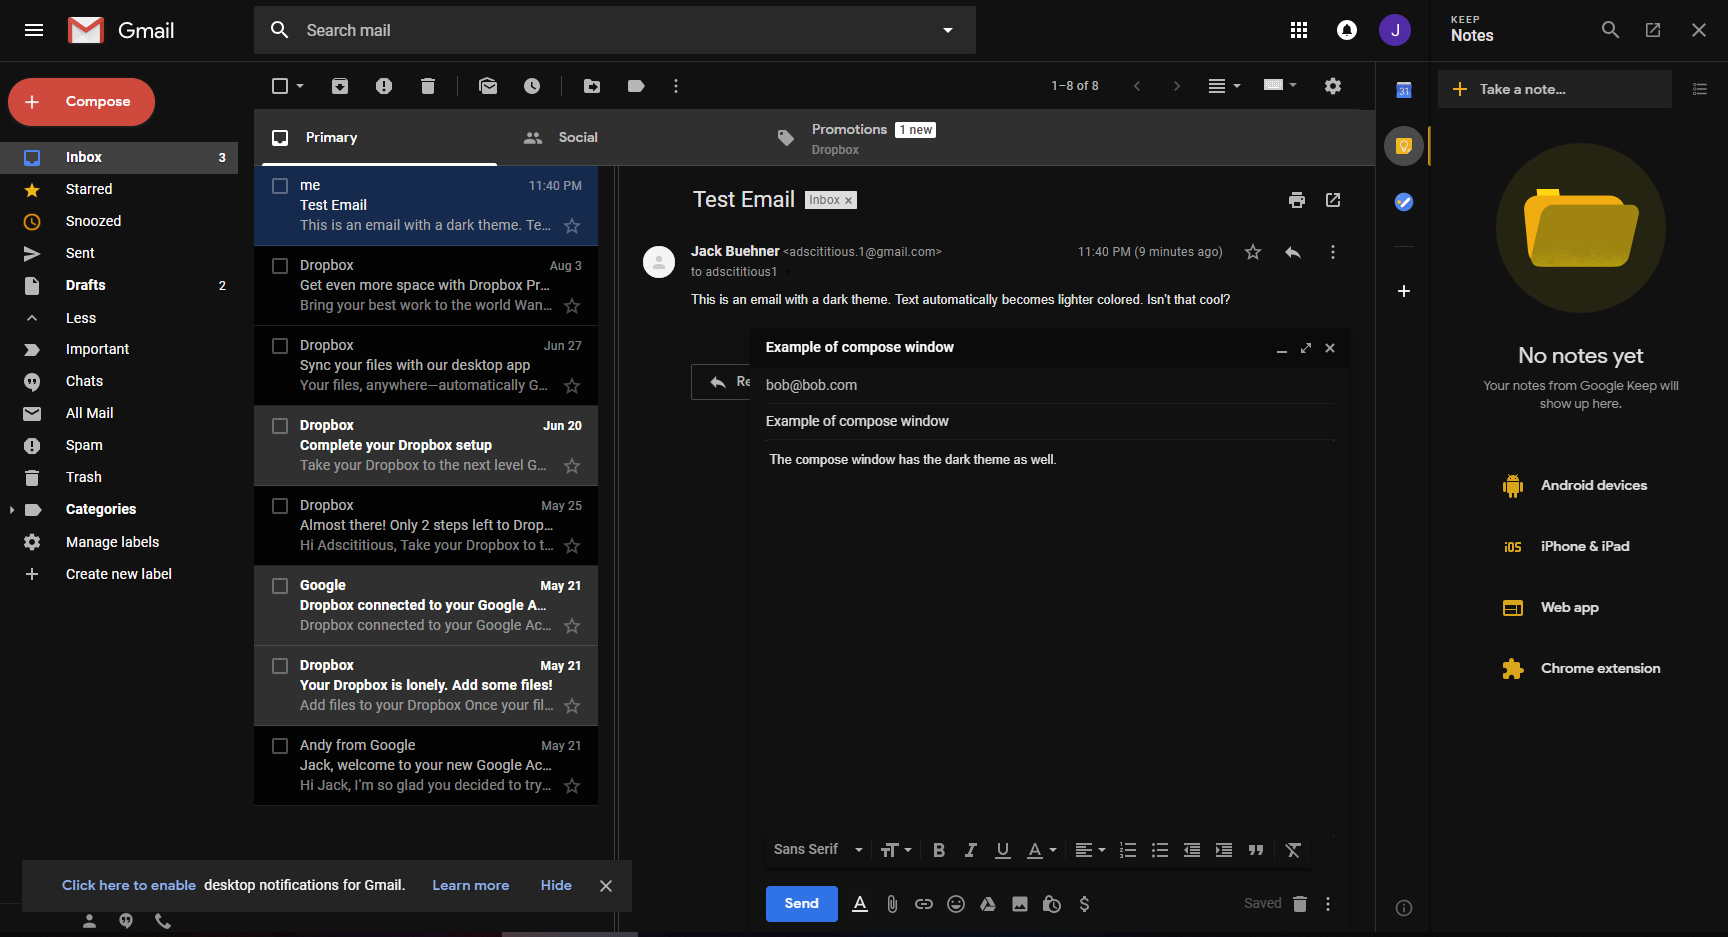Snooze the selected conversation
This screenshot has height=937, width=1728.
532,86
